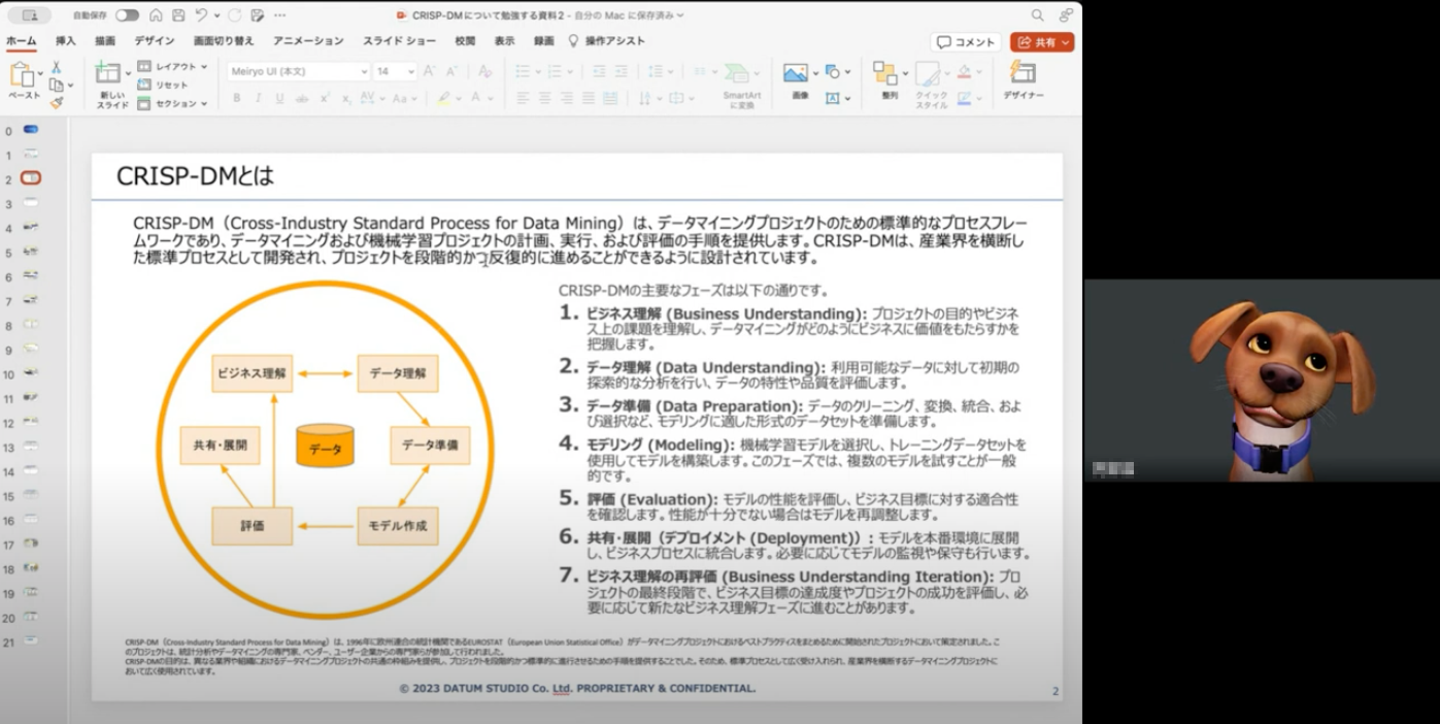1440x724 pixels.
Task: Toggle the 自動保存 autosave switch
Action: click(x=127, y=15)
